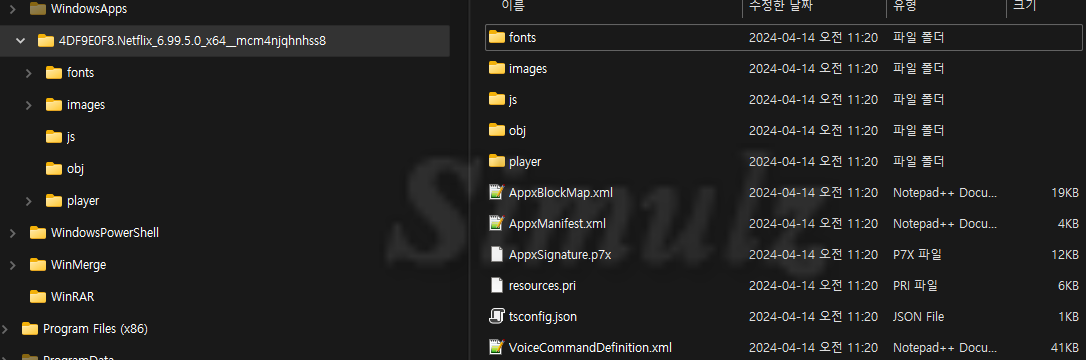Click the WinMerge folder icon in tree
Viewport: 1086px width, 360px height.
(x=38, y=264)
